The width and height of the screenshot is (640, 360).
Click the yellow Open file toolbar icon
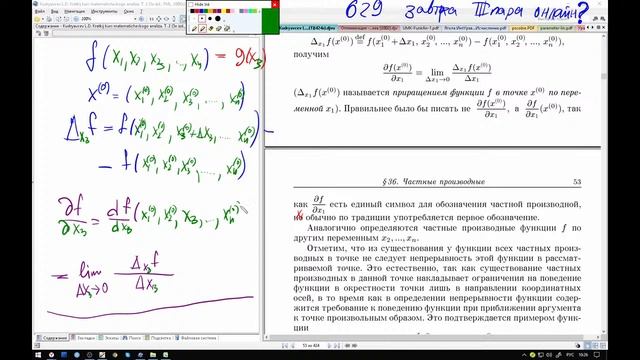point(37,19)
